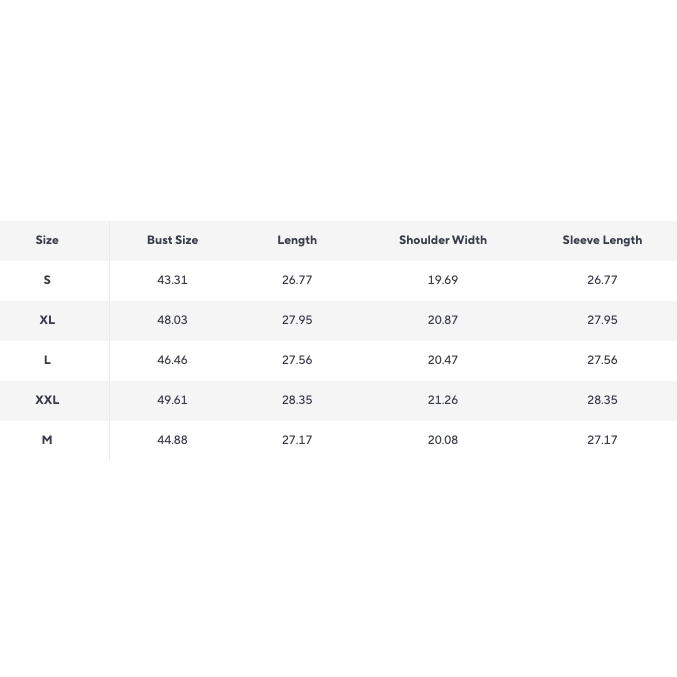Click the Bust Size column header
This screenshot has height=677, width=677.
point(172,240)
